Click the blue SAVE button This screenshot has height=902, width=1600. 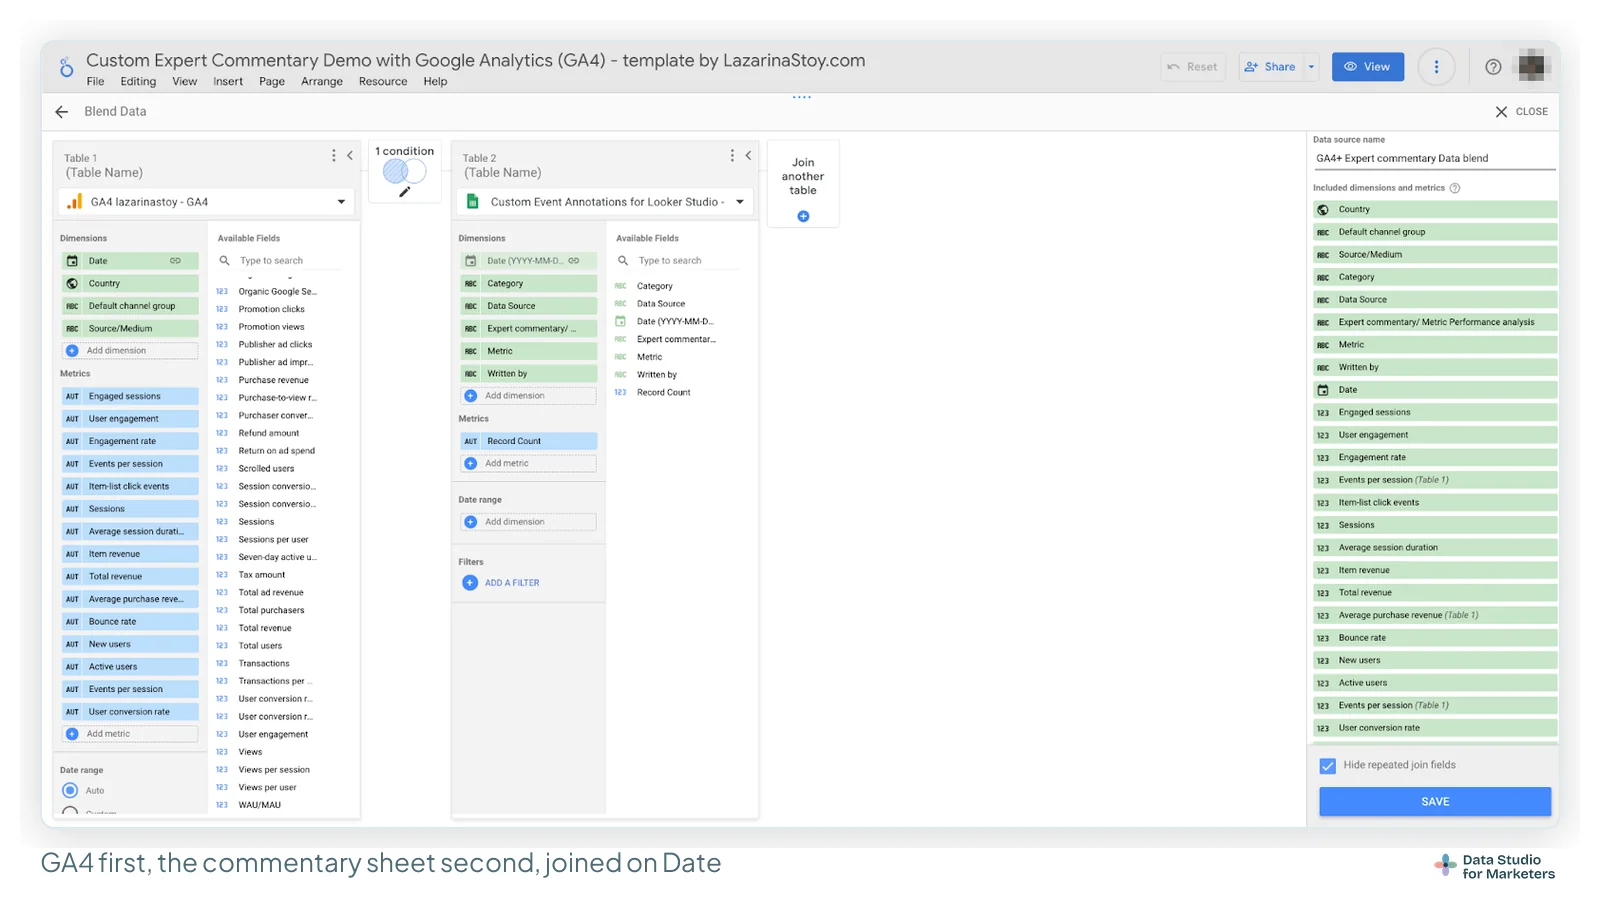click(x=1435, y=802)
